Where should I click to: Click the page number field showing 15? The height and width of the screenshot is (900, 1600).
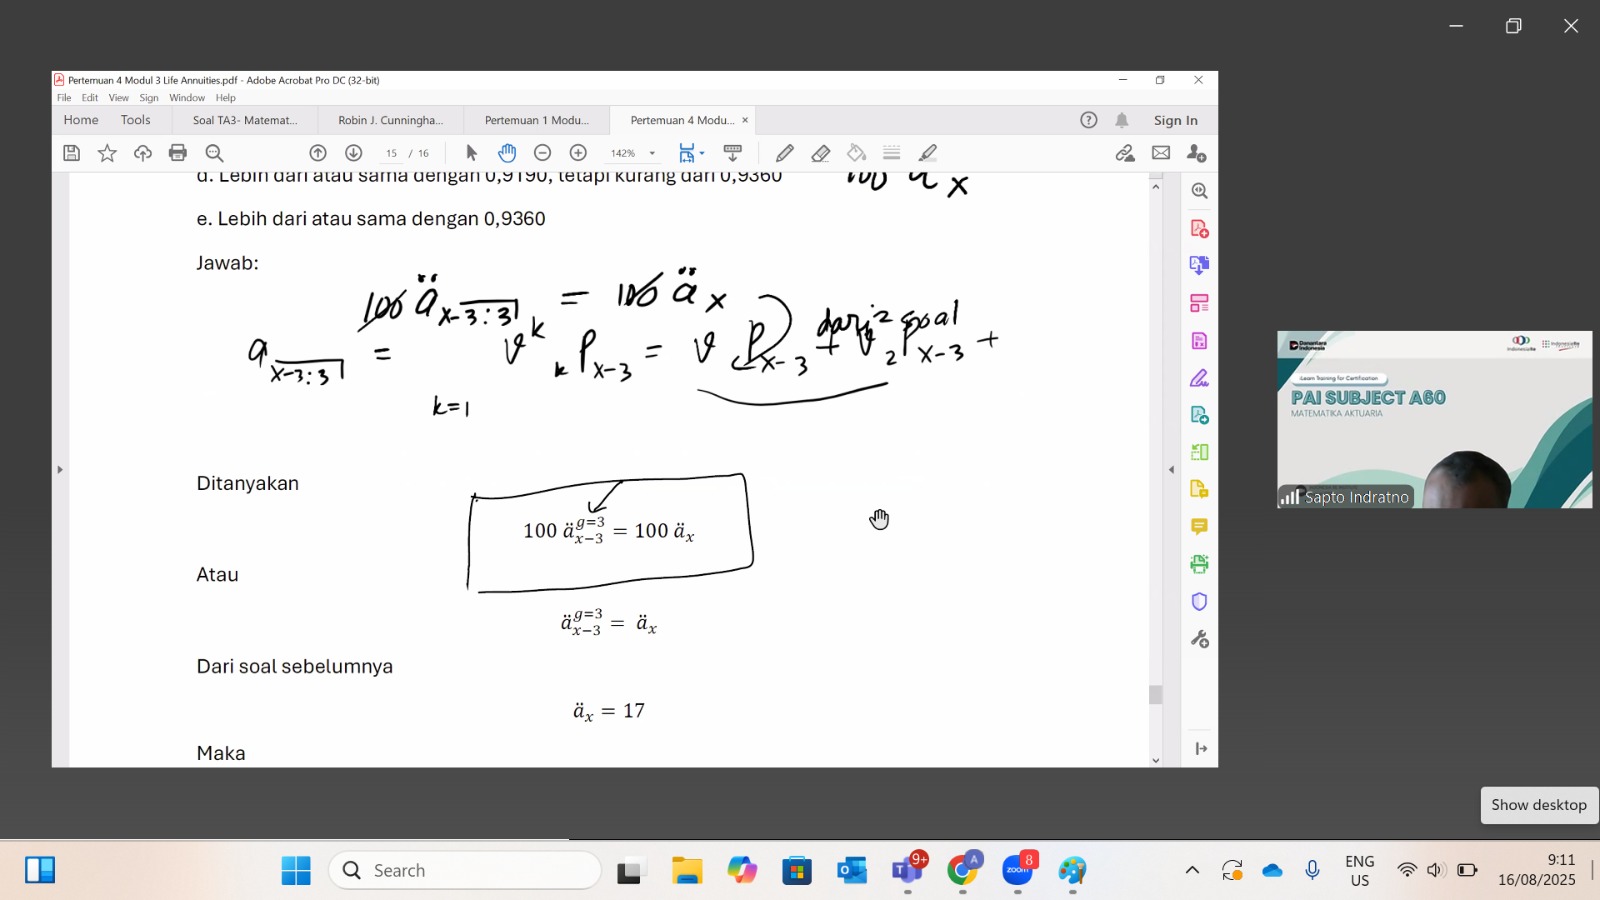tap(391, 154)
